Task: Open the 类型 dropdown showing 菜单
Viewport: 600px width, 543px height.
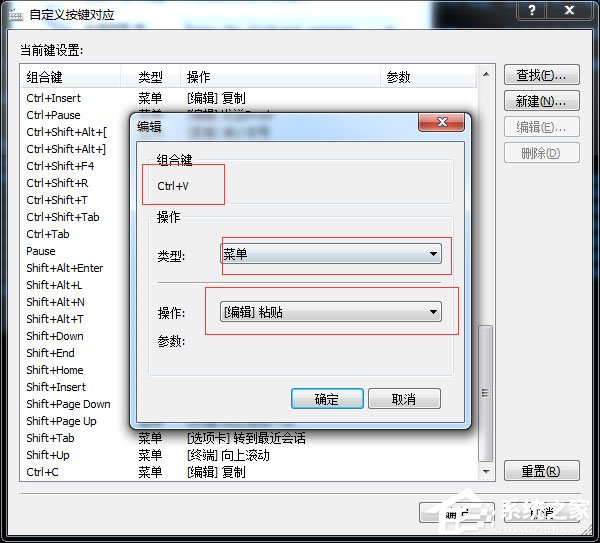Action: click(x=331, y=254)
